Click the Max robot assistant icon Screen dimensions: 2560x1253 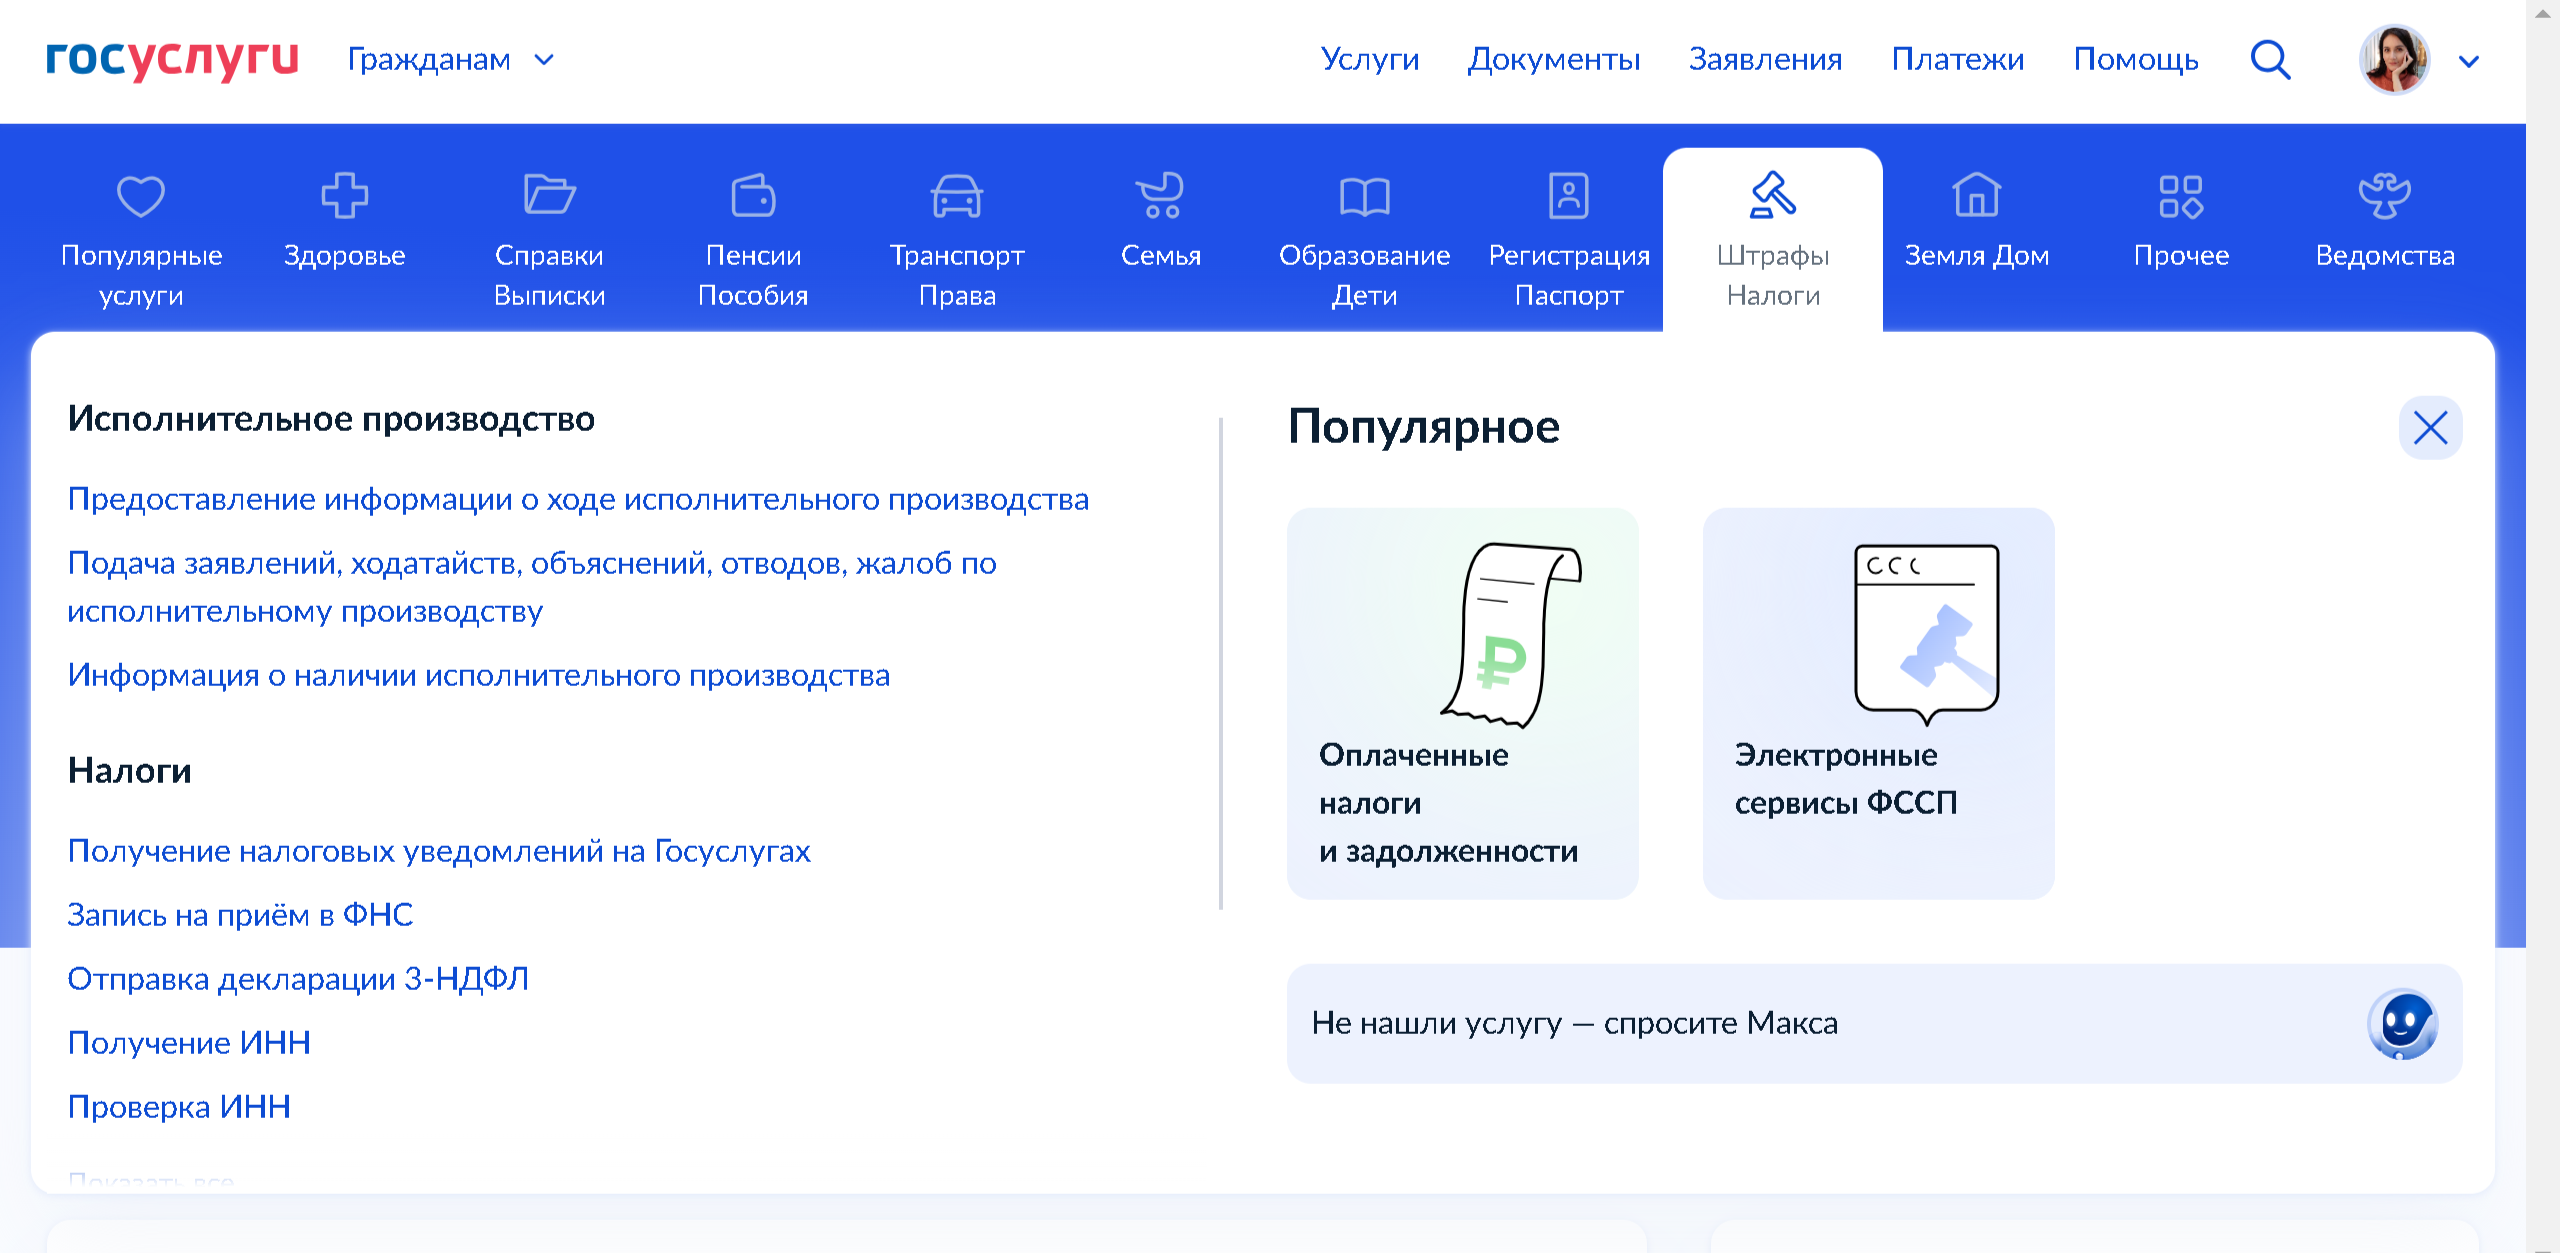click(2401, 1023)
